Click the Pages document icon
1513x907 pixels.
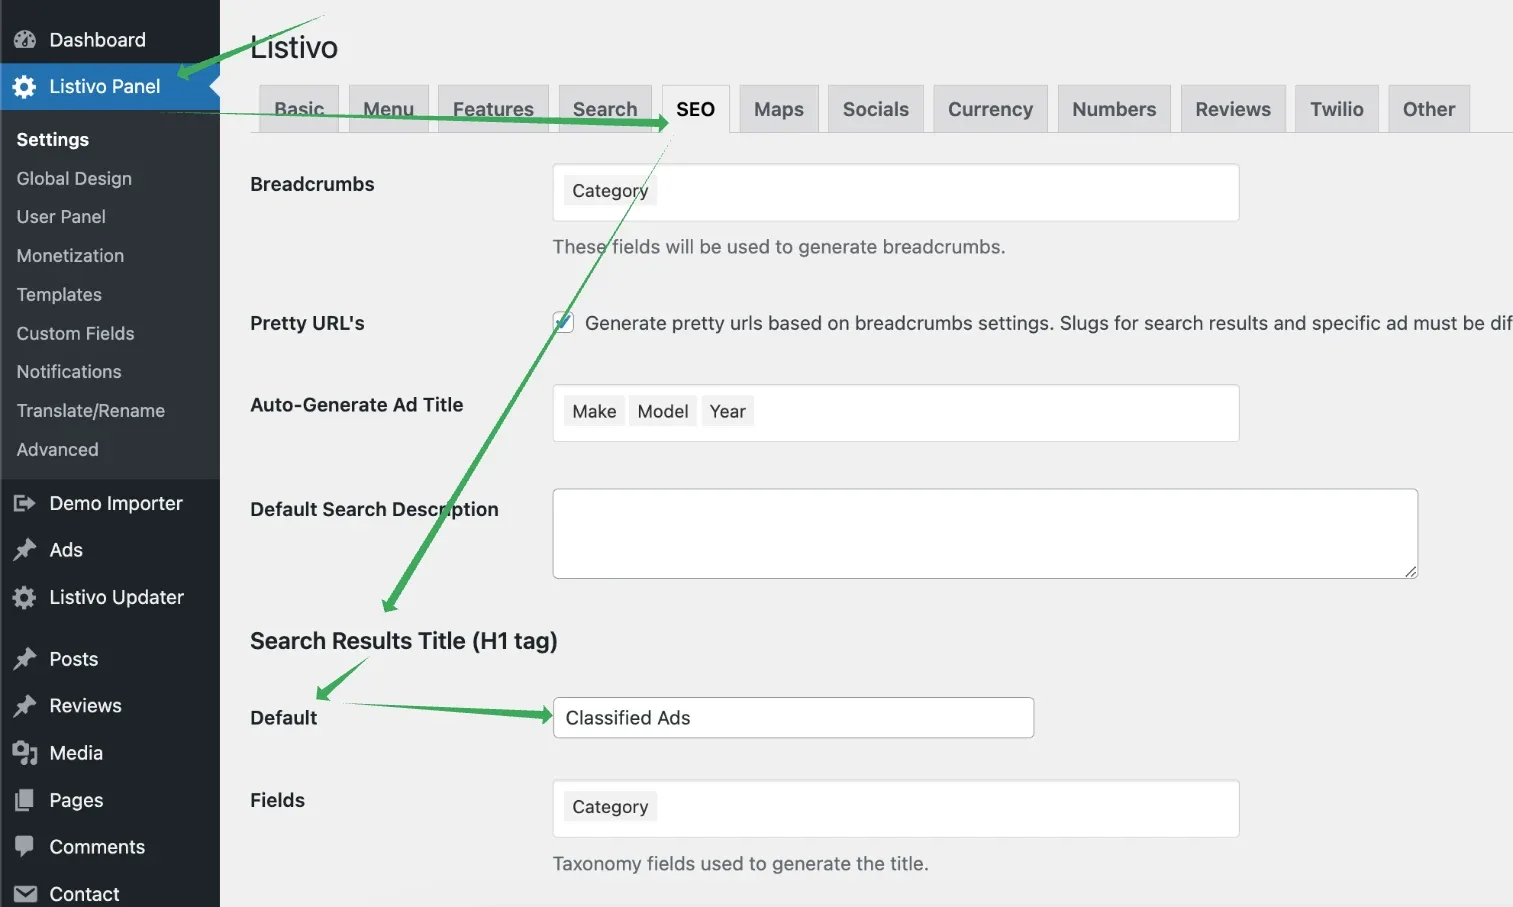25,800
